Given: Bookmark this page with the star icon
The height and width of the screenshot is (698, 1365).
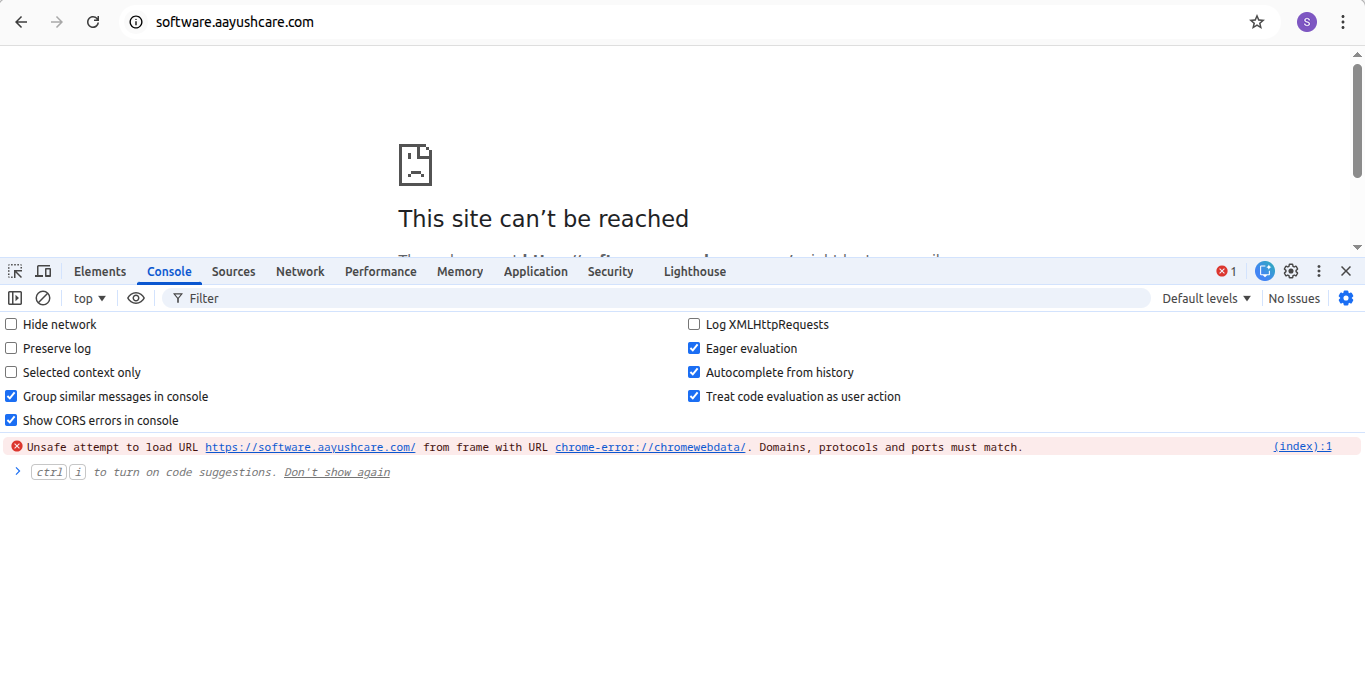Looking at the screenshot, I should coord(1257,22).
